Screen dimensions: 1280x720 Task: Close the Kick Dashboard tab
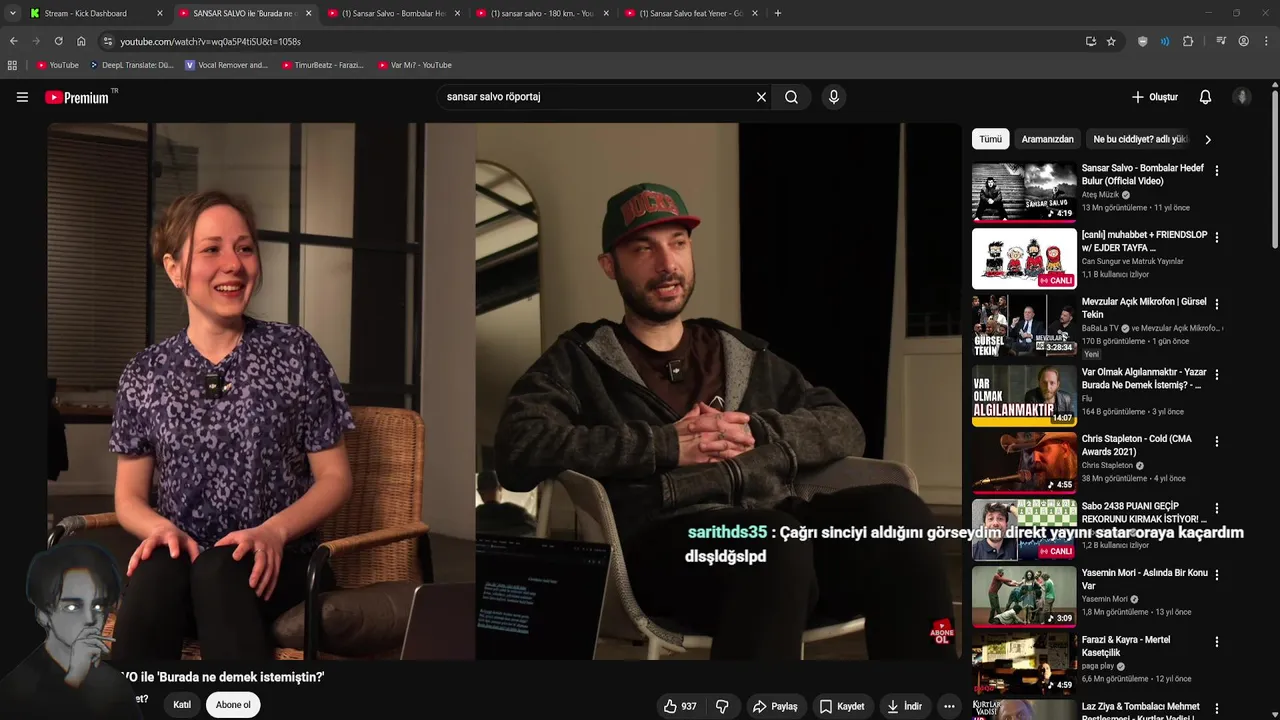point(159,13)
